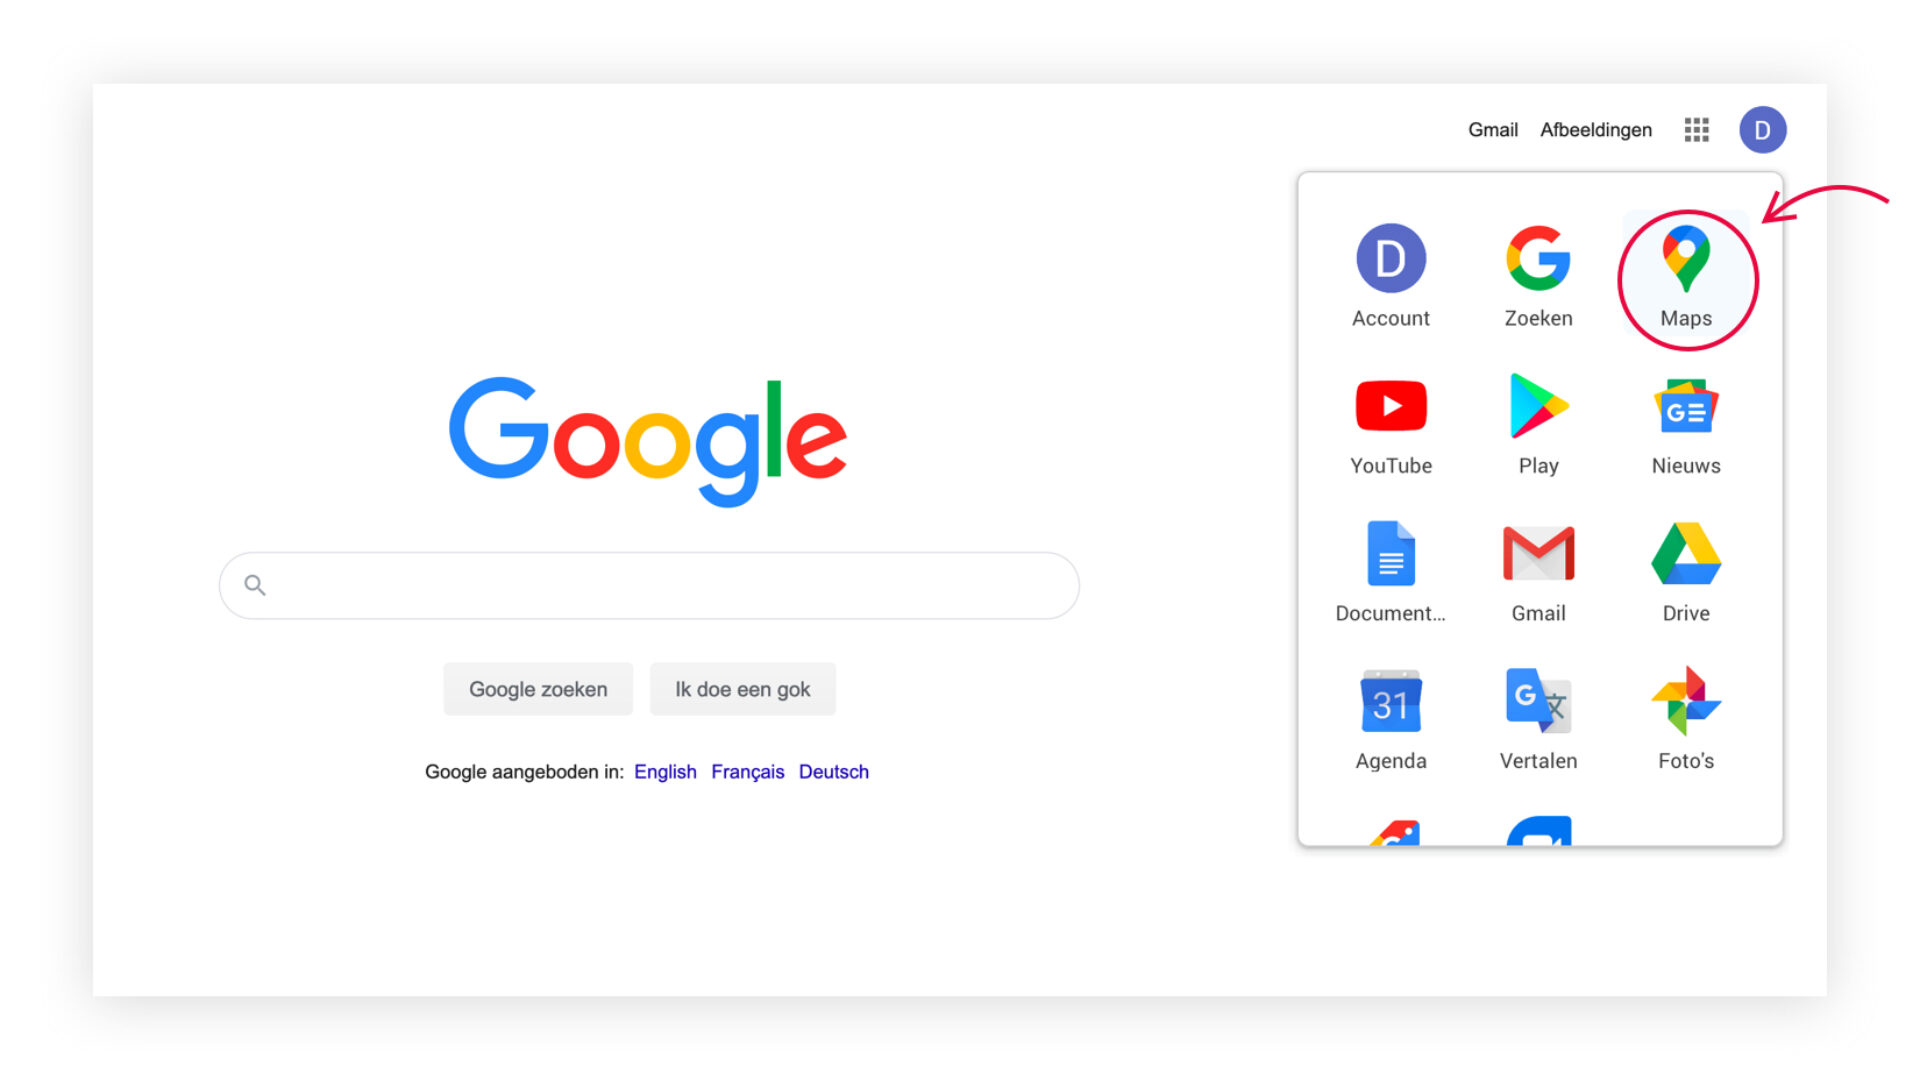
Task: Go to Afbeeldingen in header
Action: [x=1595, y=130]
